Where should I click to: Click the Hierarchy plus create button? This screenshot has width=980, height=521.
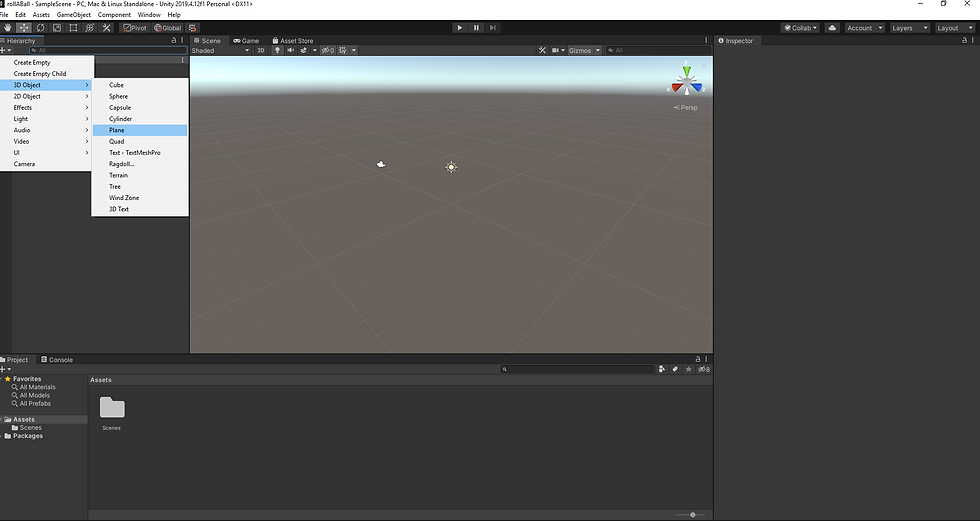(x=6, y=51)
